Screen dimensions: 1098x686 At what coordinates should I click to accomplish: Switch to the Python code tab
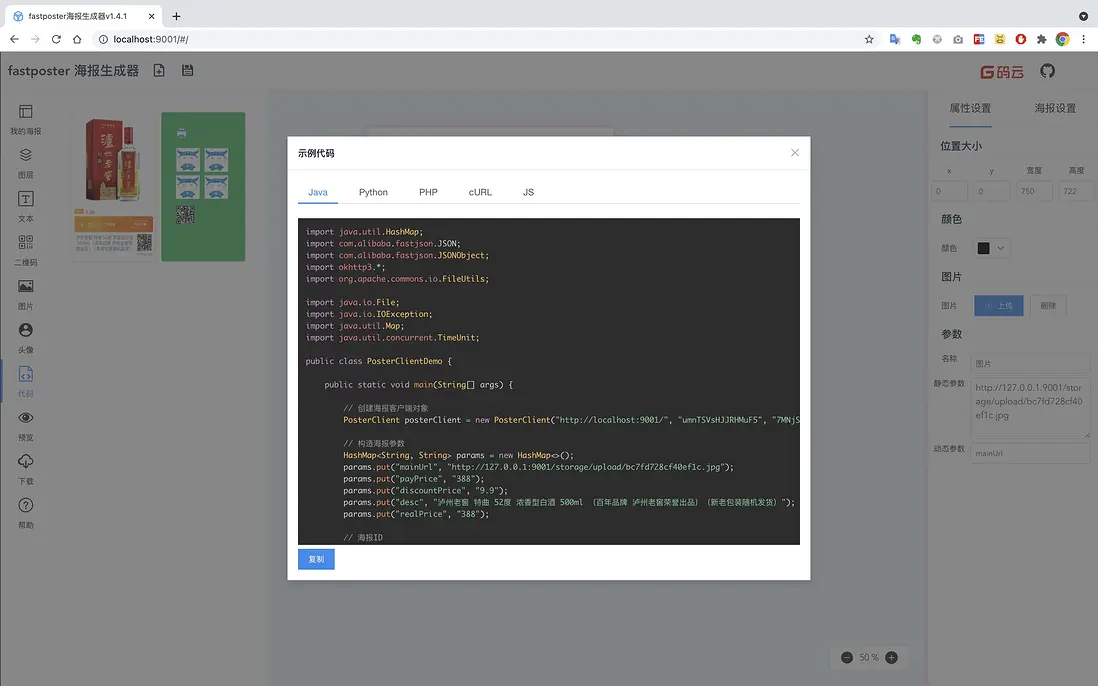tap(373, 192)
